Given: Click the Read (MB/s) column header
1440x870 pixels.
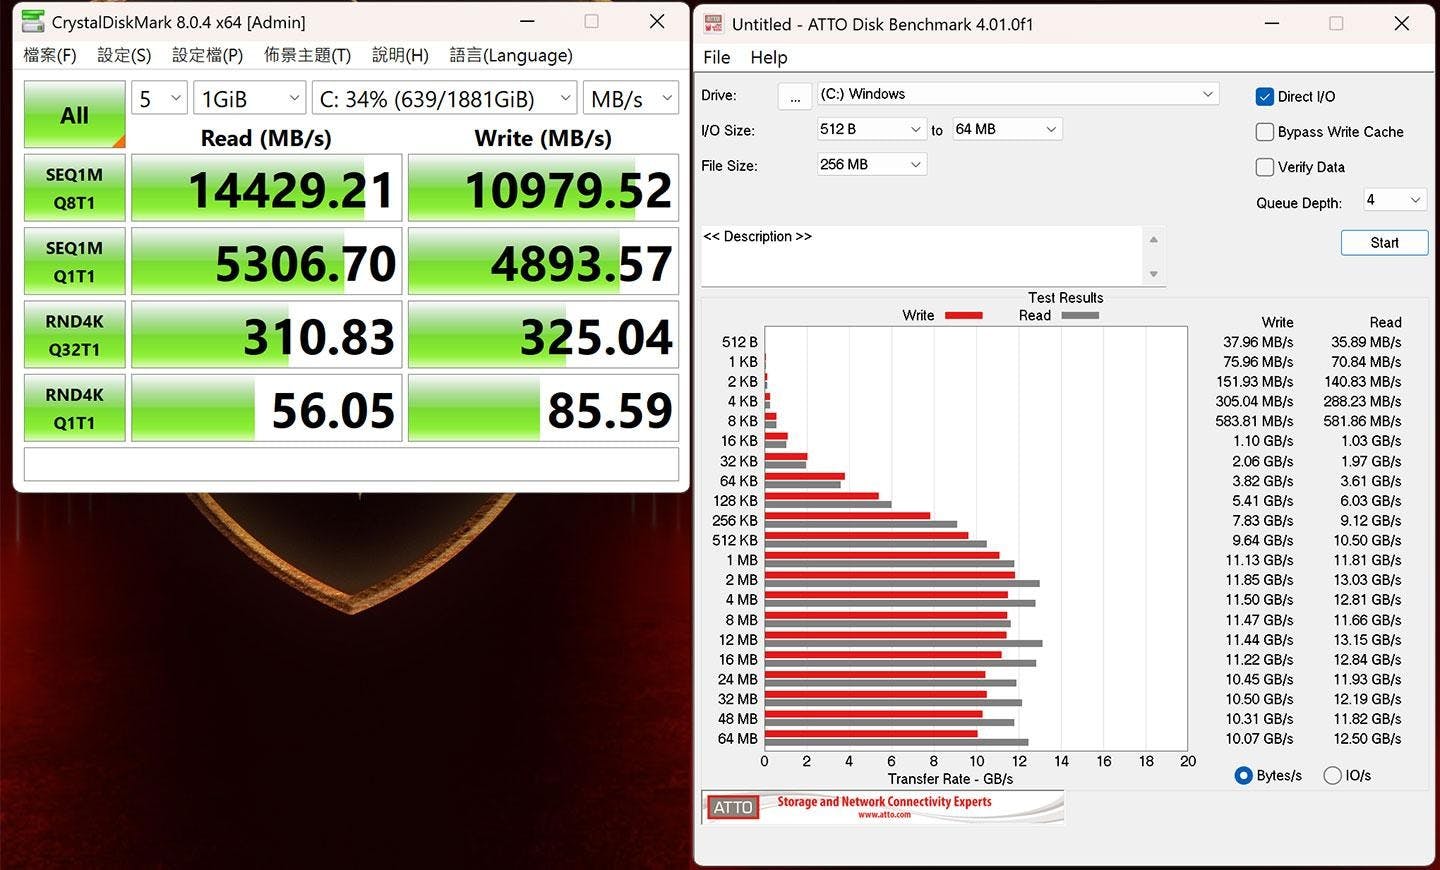Looking at the screenshot, I should (x=266, y=138).
